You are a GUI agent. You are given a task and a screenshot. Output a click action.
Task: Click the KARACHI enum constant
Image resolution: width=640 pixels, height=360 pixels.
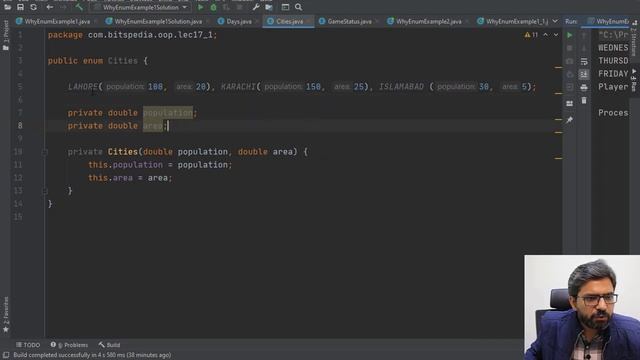pyautogui.click(x=238, y=87)
